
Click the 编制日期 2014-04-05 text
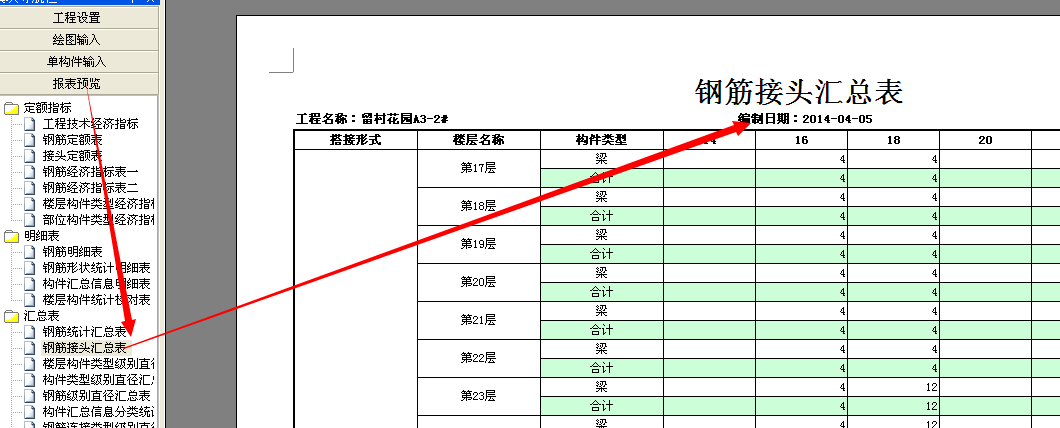click(805, 119)
